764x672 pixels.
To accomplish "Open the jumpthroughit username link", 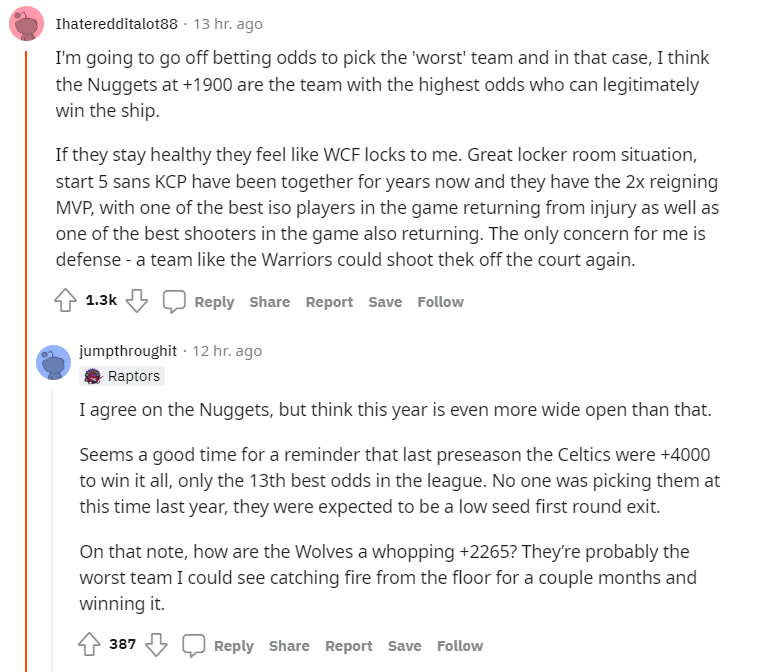I will [x=128, y=351].
